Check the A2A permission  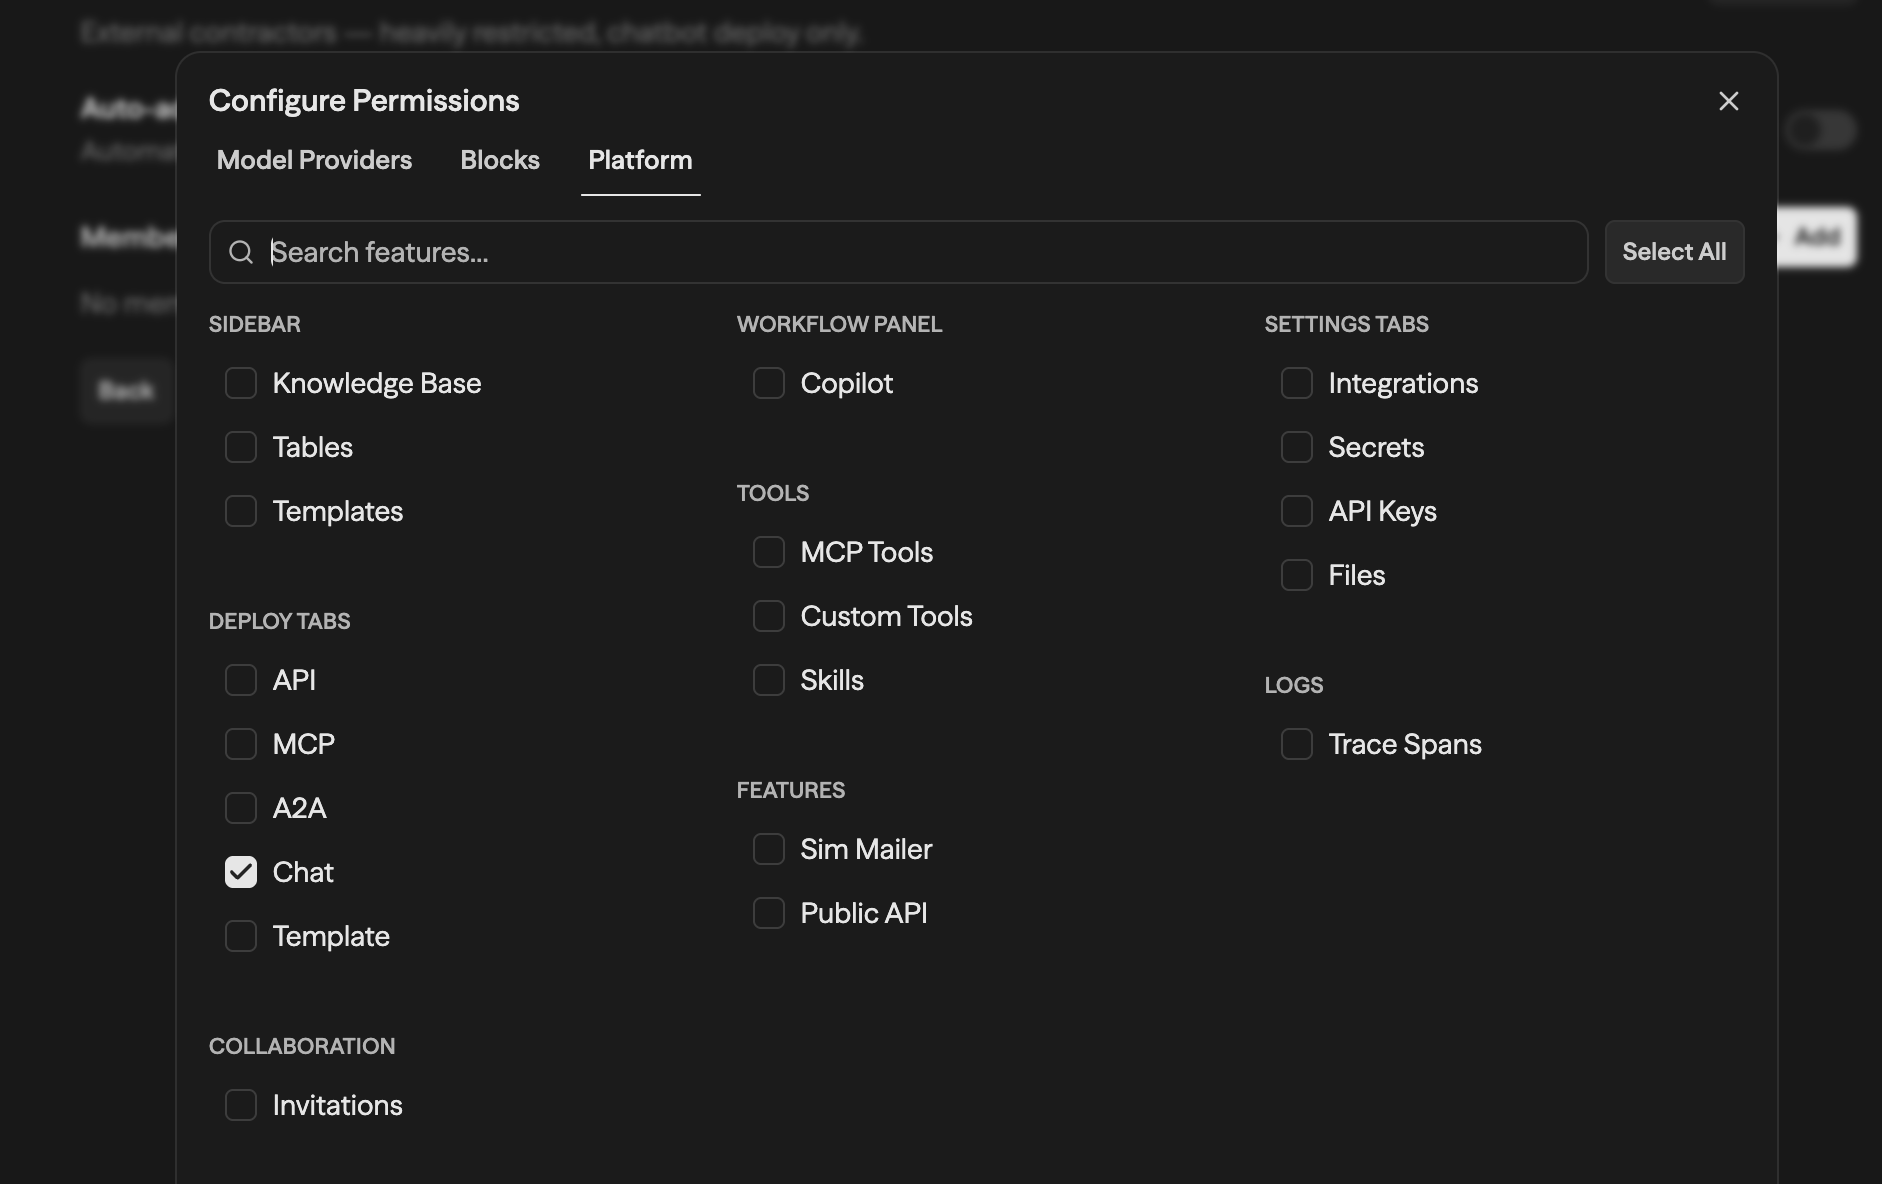click(x=240, y=807)
